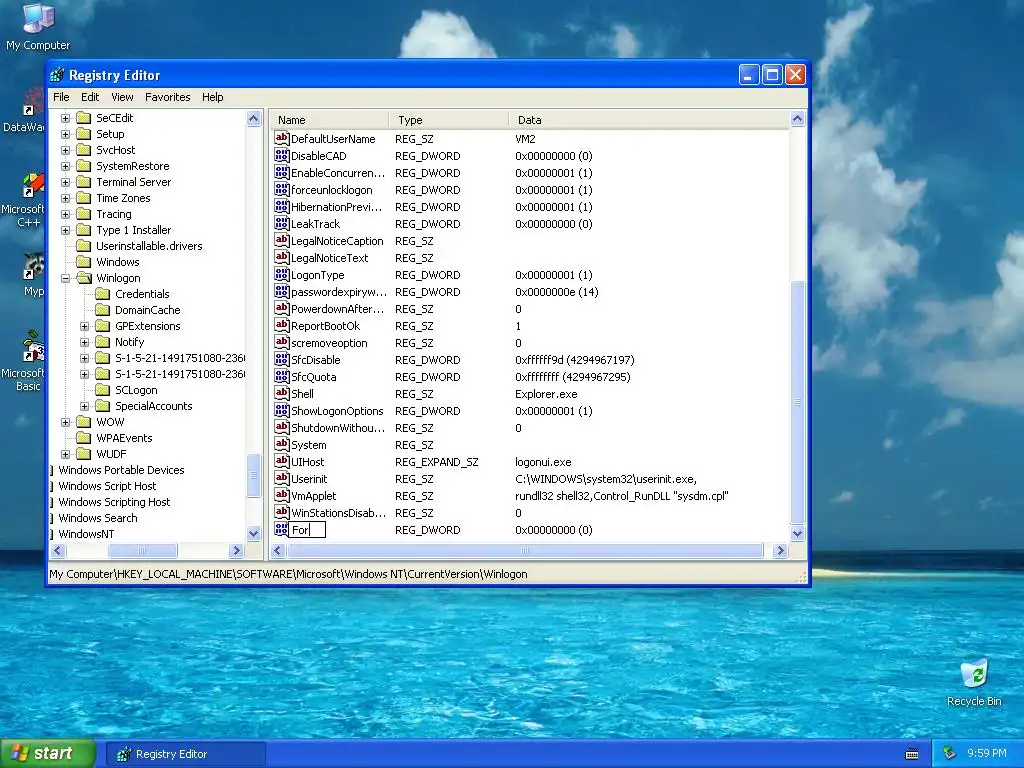The image size is (1024, 768).
Task: Click the Userinstallable.drivers folder icon
Action: click(x=84, y=246)
